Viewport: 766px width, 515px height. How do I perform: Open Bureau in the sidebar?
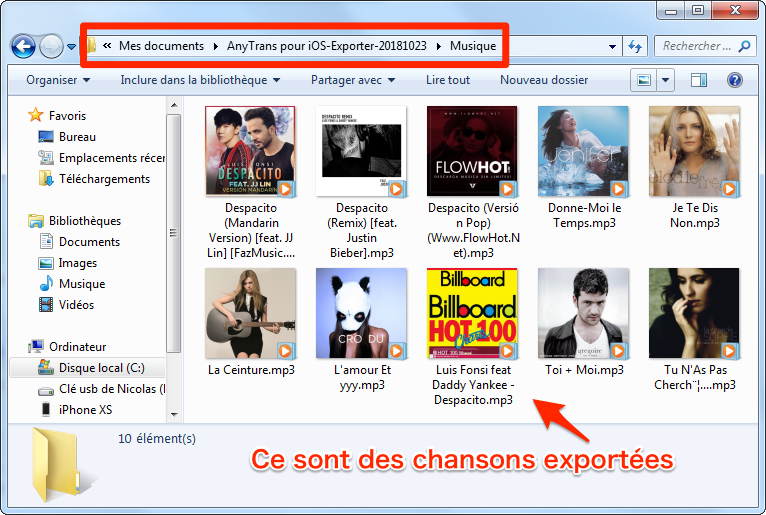pyautogui.click(x=77, y=137)
